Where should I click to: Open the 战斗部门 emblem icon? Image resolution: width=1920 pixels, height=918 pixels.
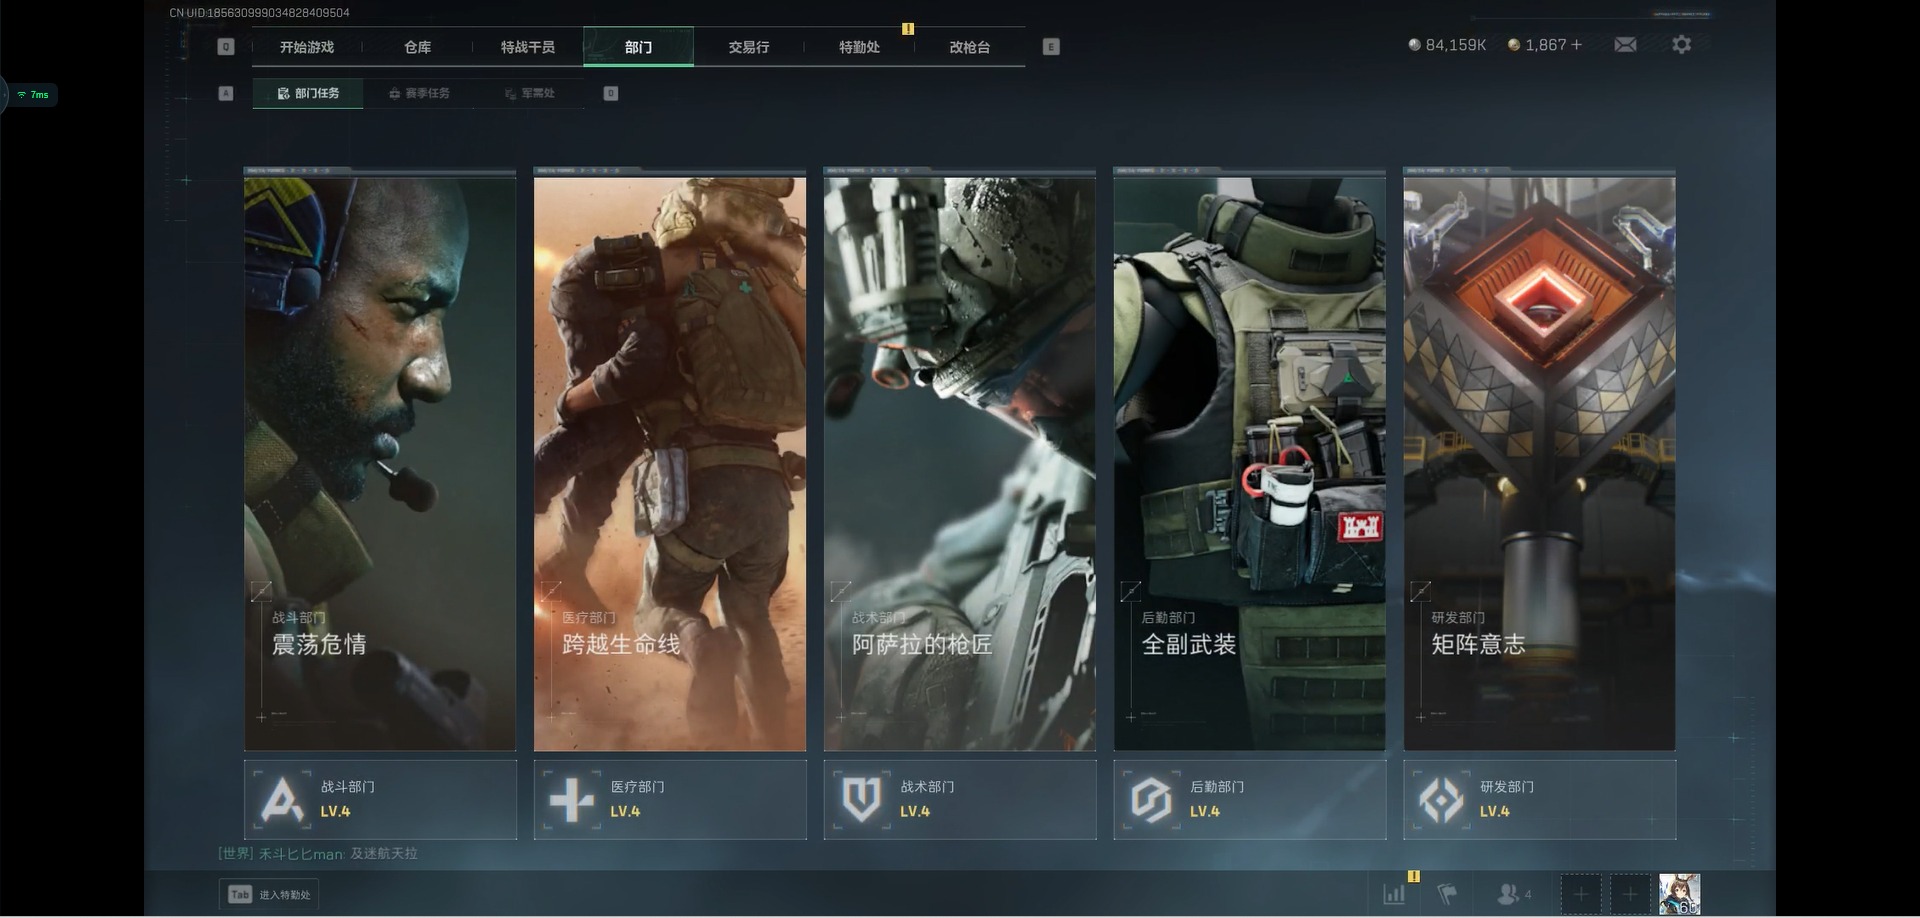point(281,800)
